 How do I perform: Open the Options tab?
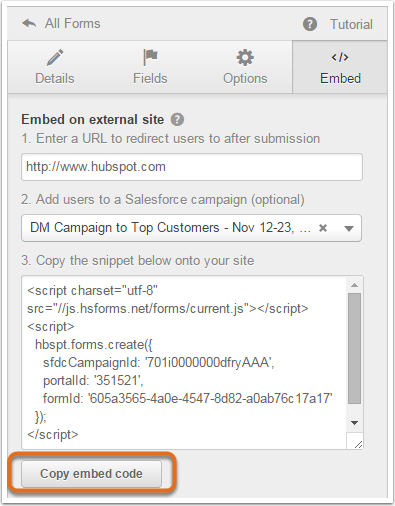tap(245, 67)
